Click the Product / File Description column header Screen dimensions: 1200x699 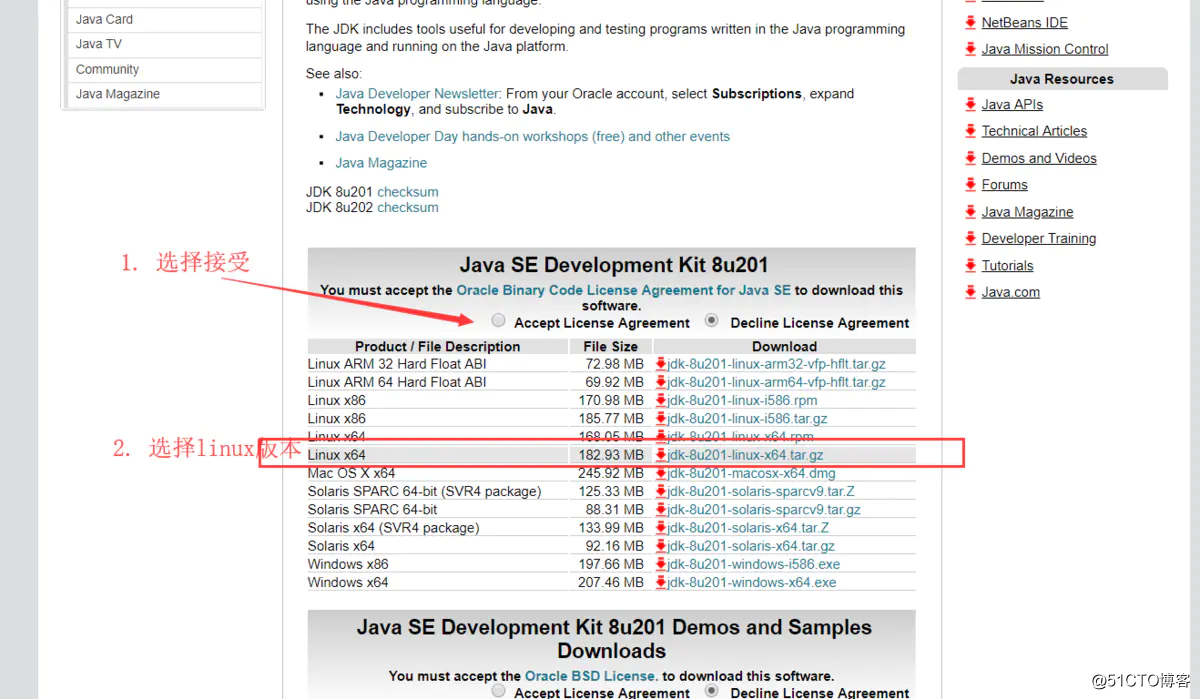coord(438,346)
